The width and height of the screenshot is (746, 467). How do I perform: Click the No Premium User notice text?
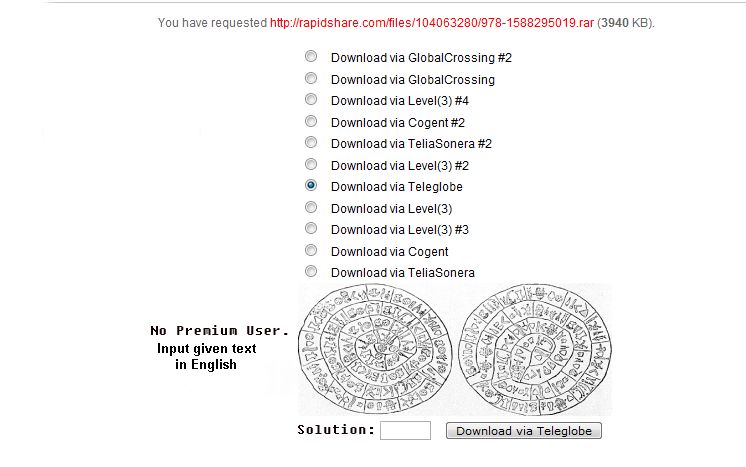point(219,331)
